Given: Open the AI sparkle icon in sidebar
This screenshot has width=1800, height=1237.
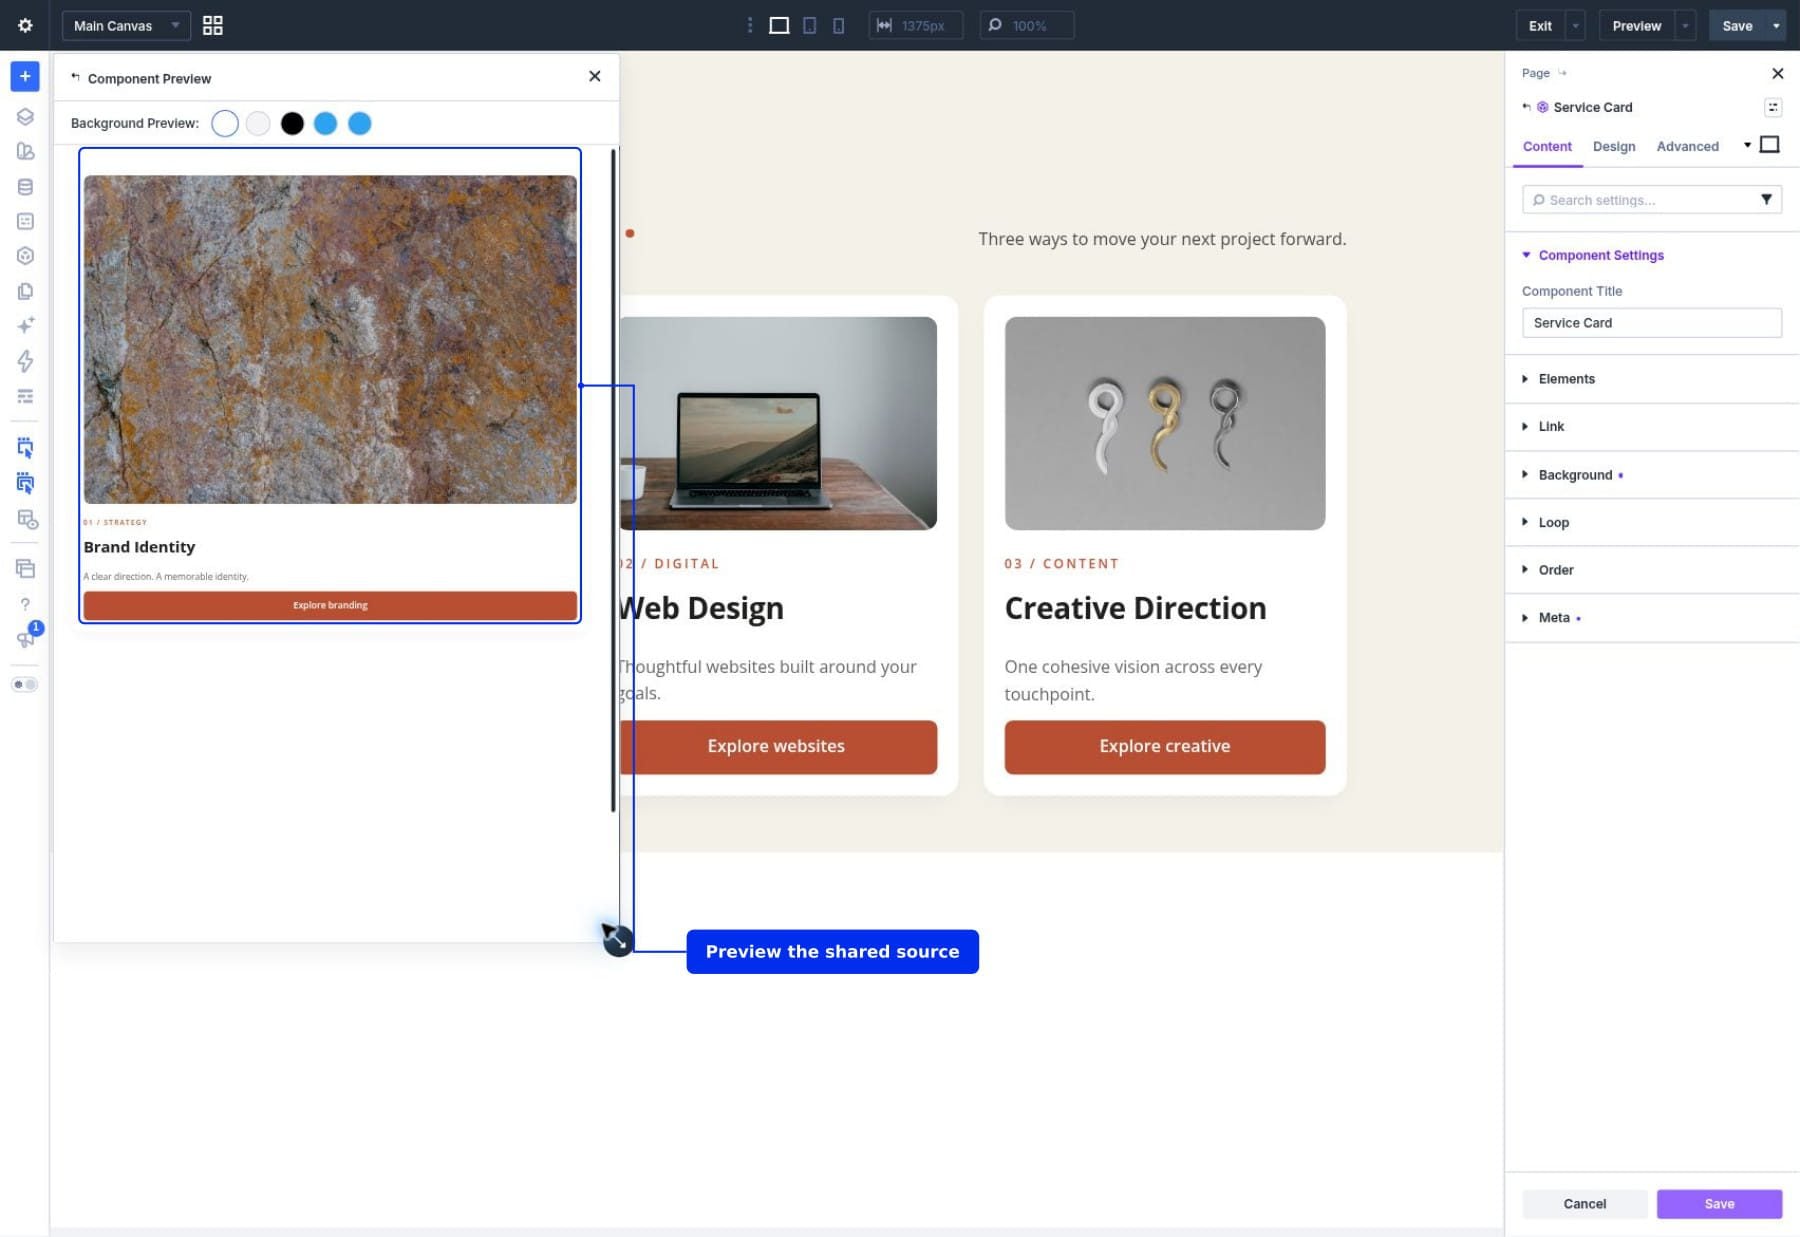Looking at the screenshot, I should tap(25, 325).
